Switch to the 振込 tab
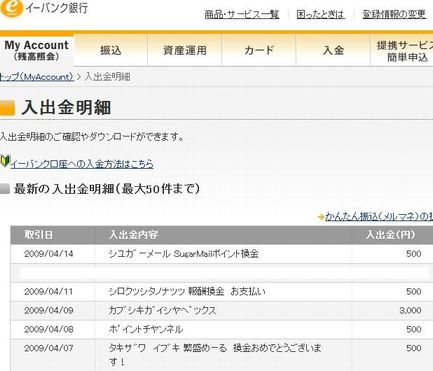433x371 pixels. (111, 50)
